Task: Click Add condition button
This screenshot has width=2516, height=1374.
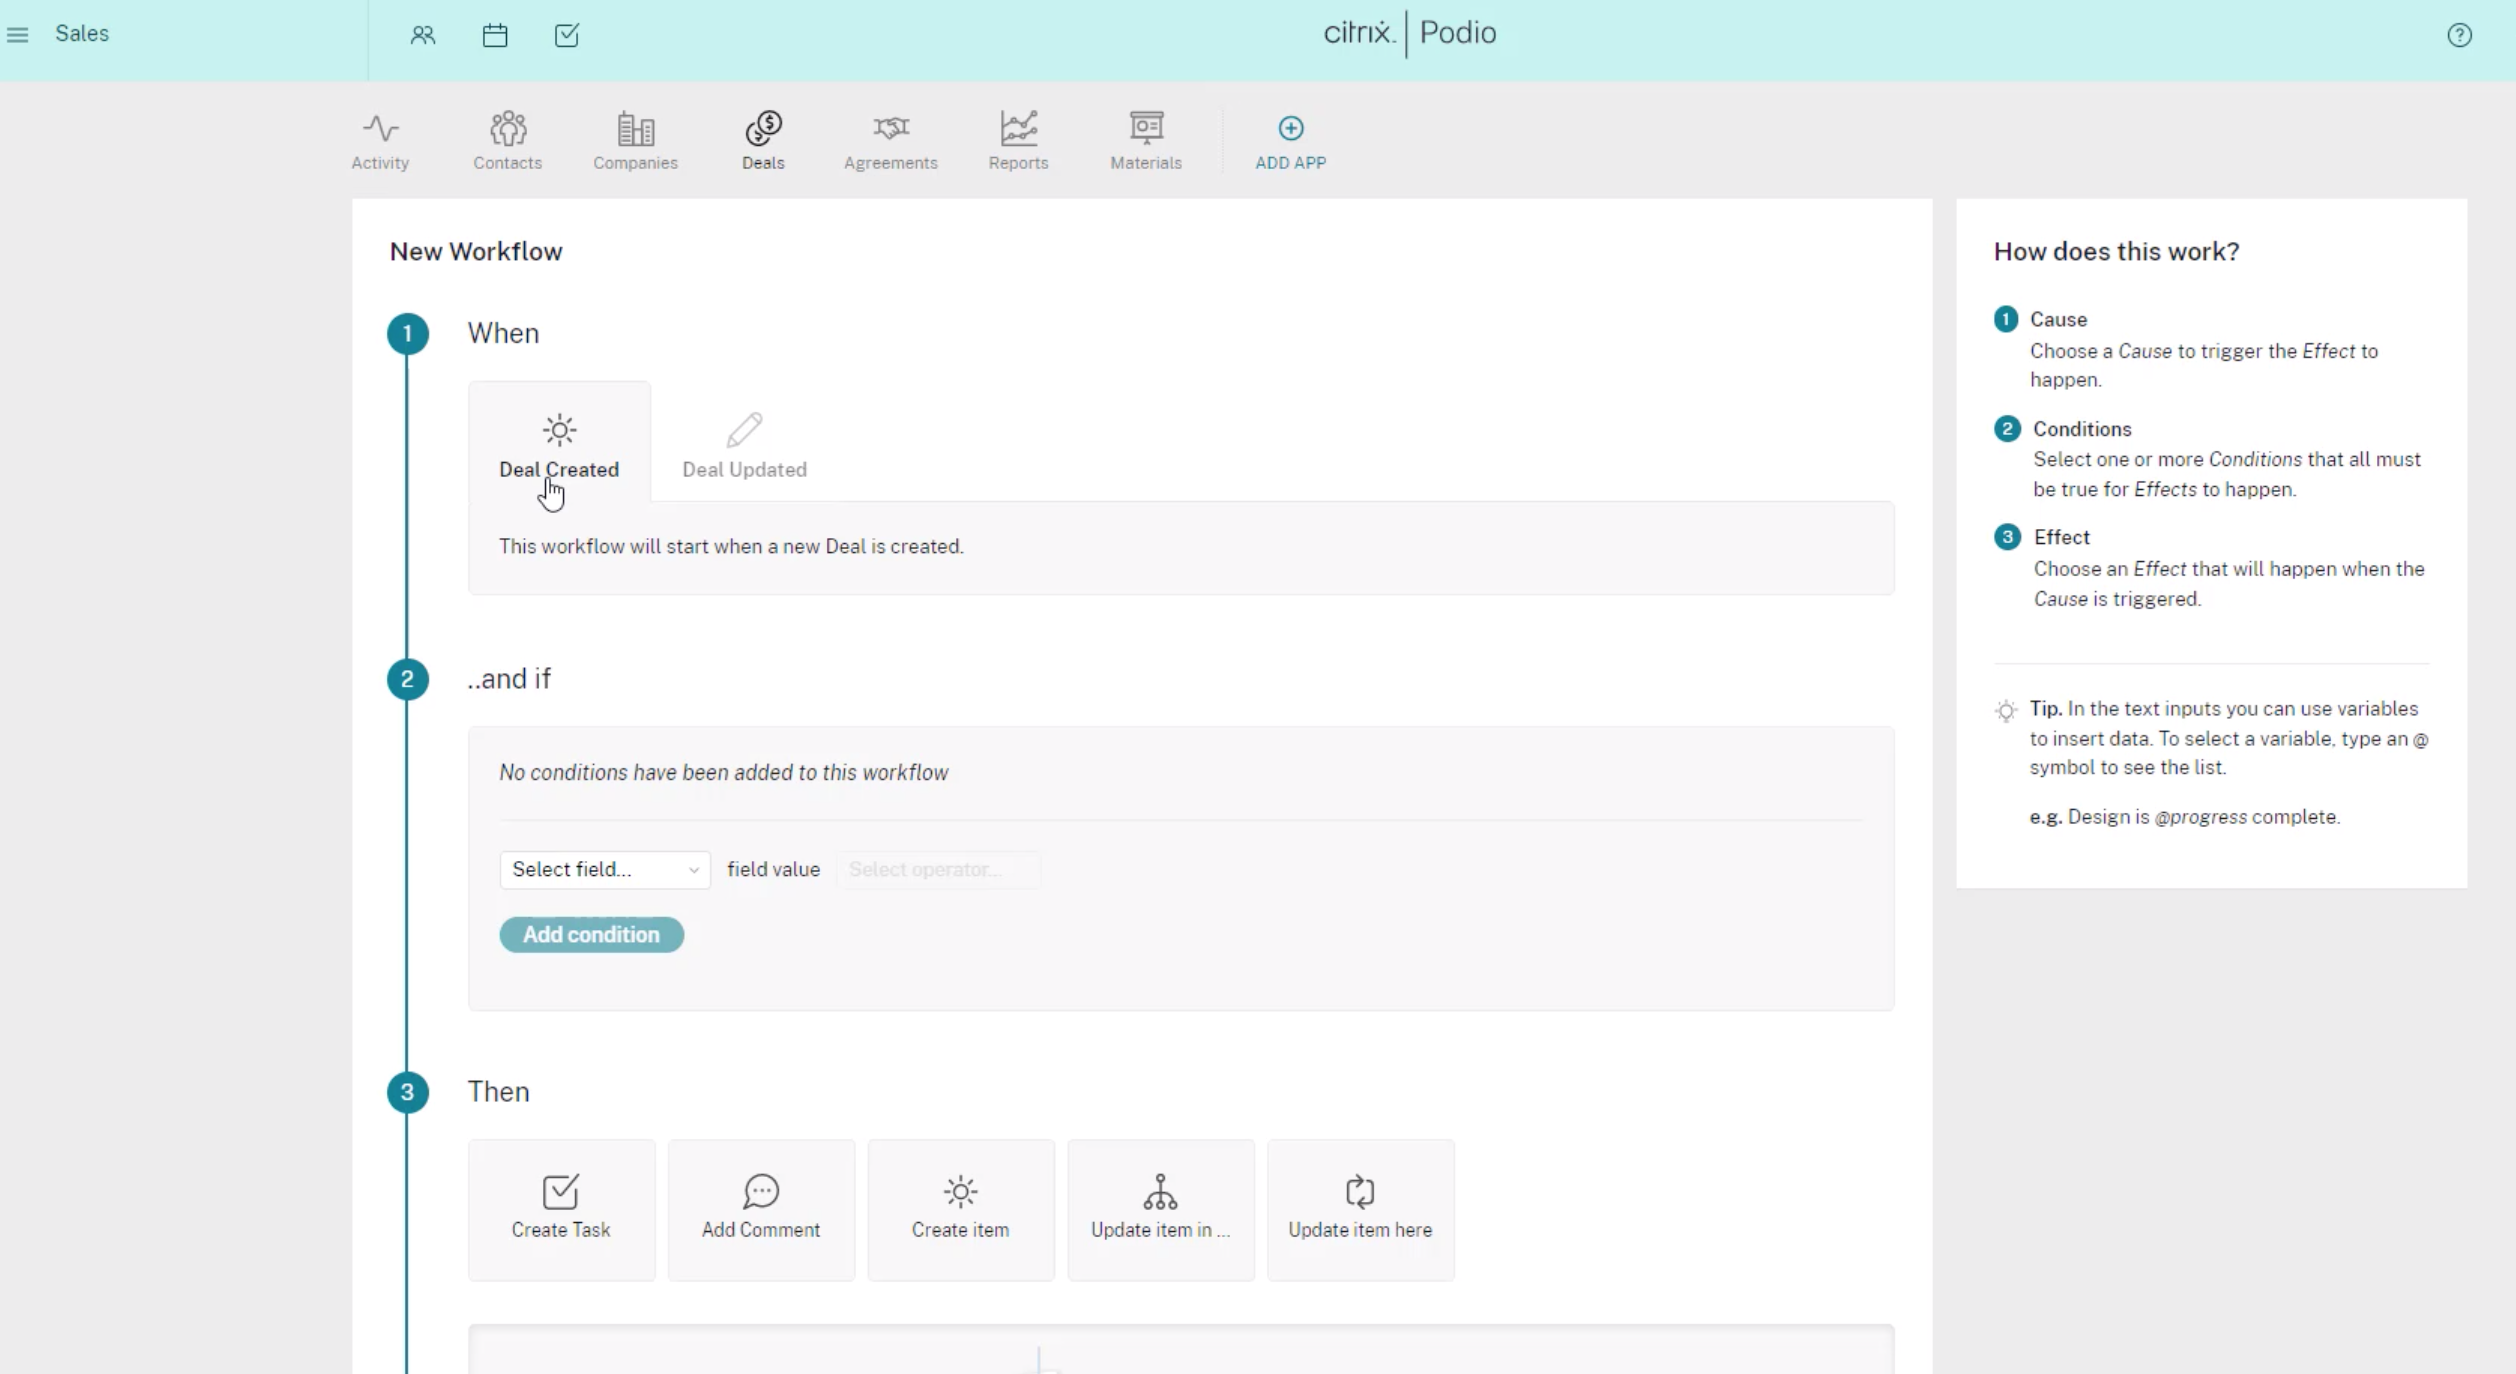Action: (591, 934)
